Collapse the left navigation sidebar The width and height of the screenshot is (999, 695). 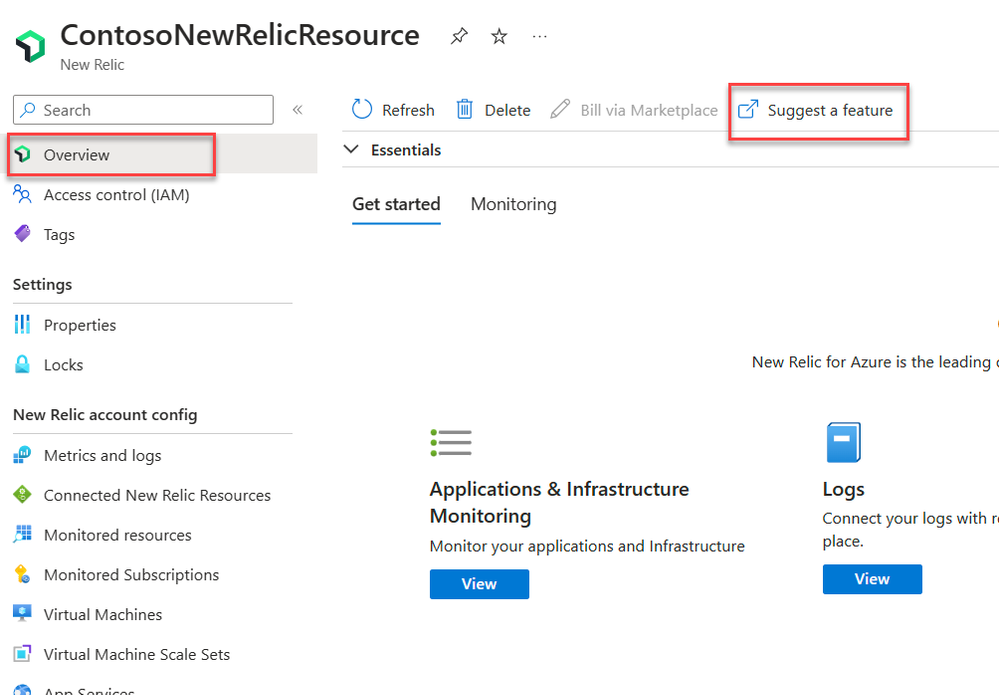297,110
